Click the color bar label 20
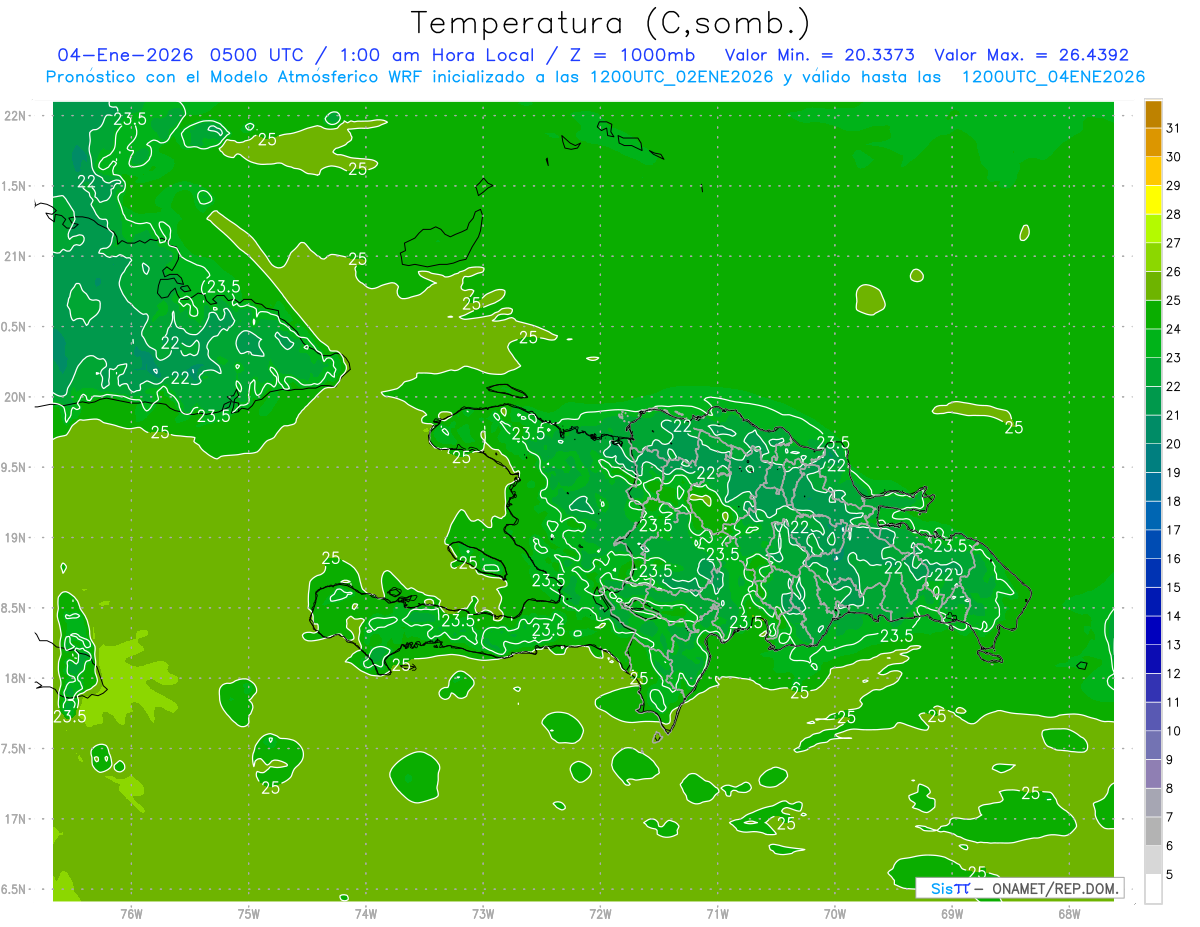Image resolution: width=1200 pixels, height=927 pixels. [1173, 444]
